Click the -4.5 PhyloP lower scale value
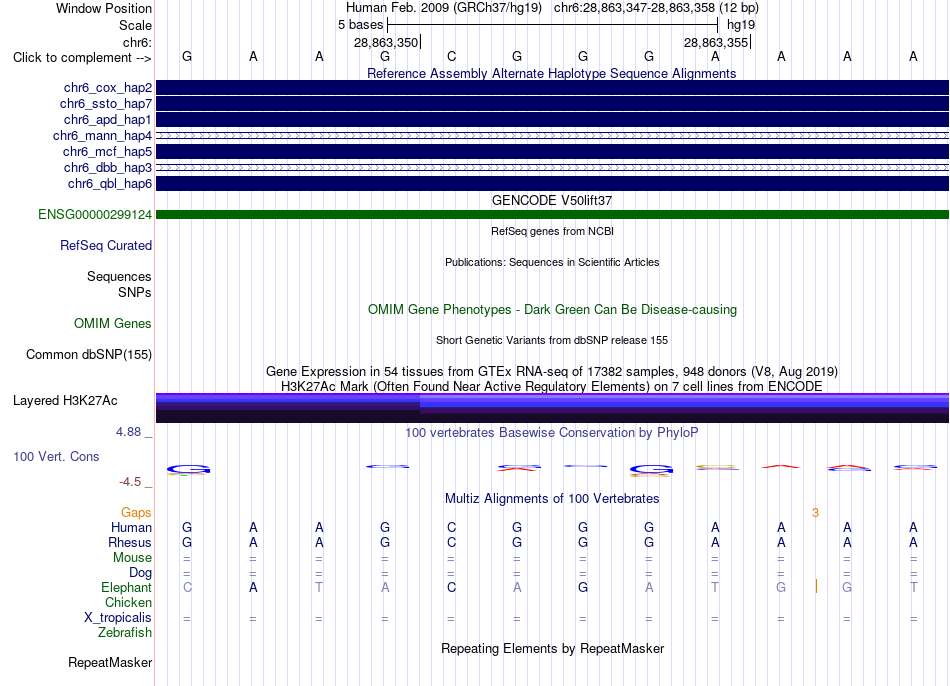 pyautogui.click(x=130, y=482)
